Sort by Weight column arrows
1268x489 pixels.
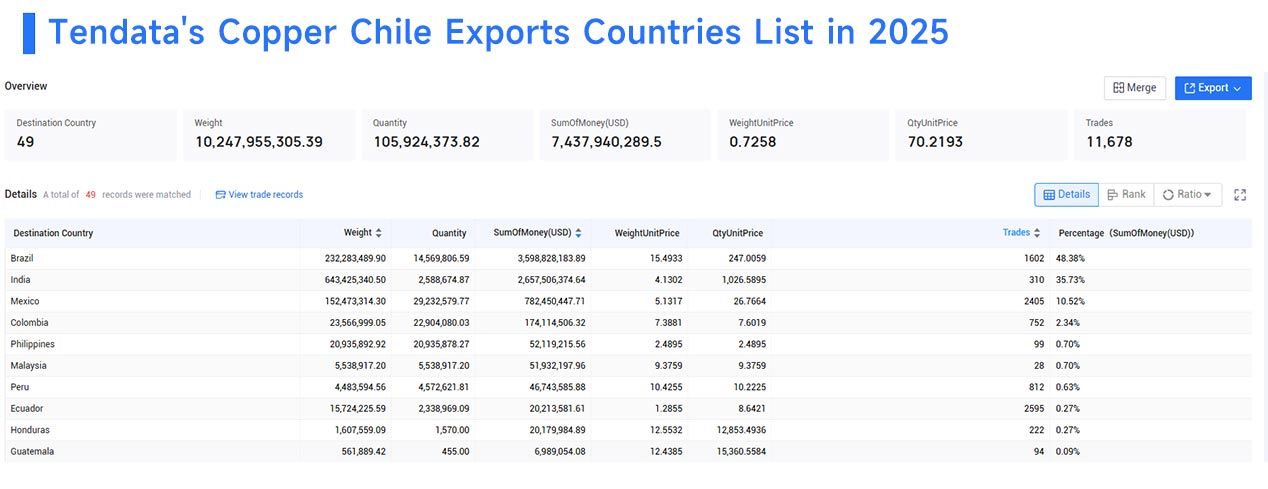(x=379, y=233)
